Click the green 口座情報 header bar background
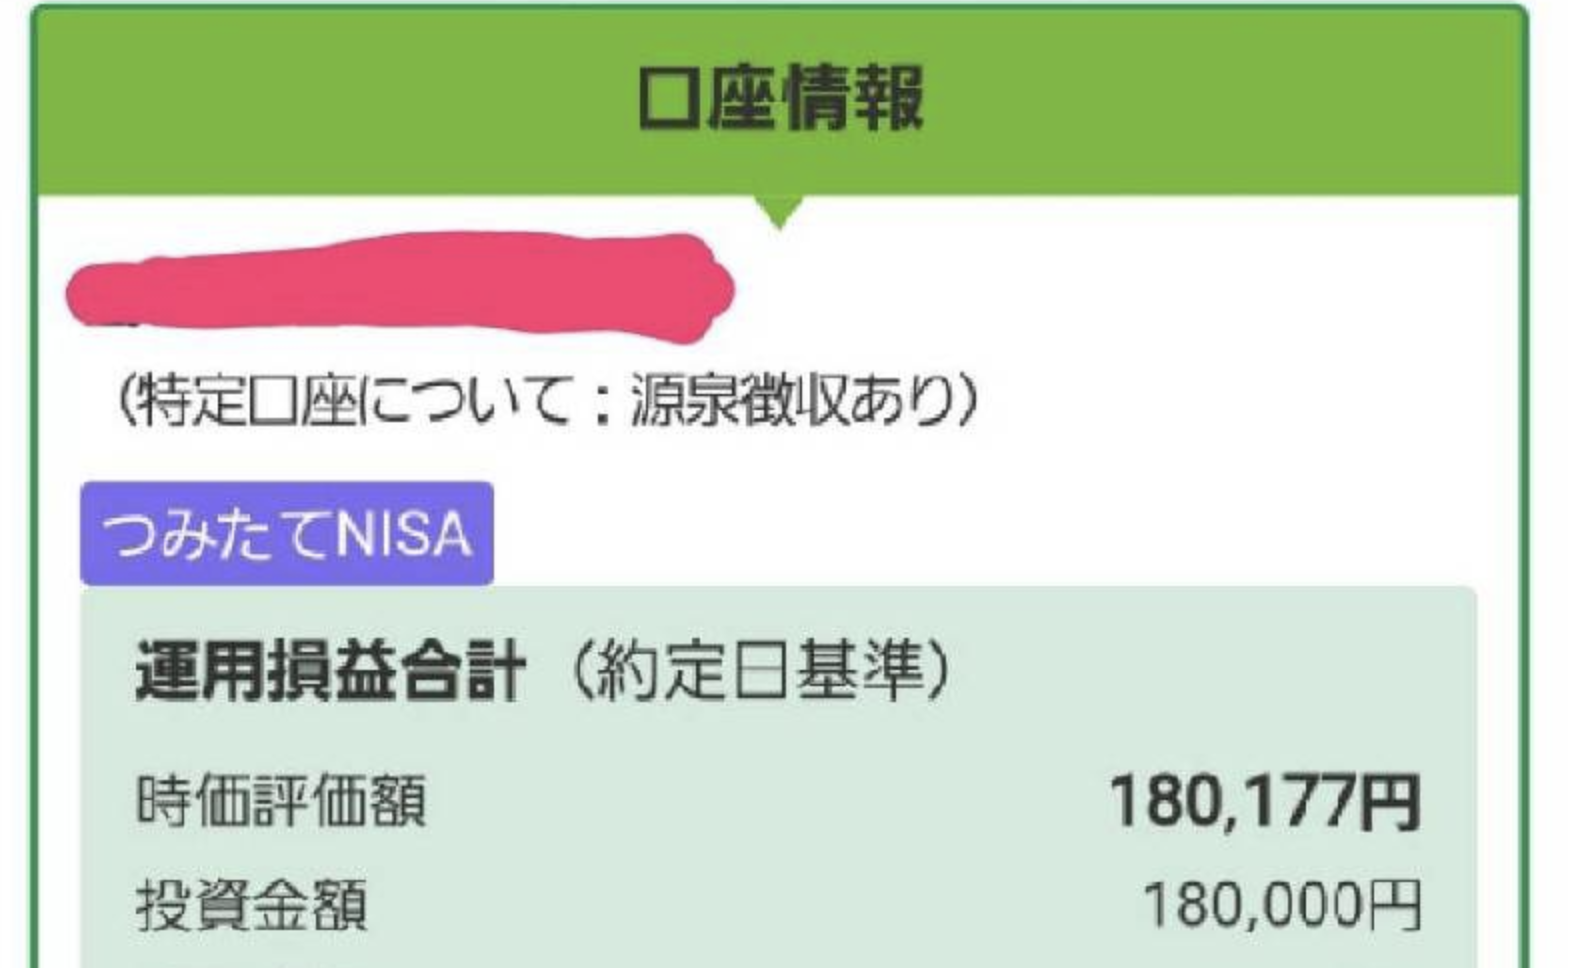The width and height of the screenshot is (1570, 968). (780, 100)
